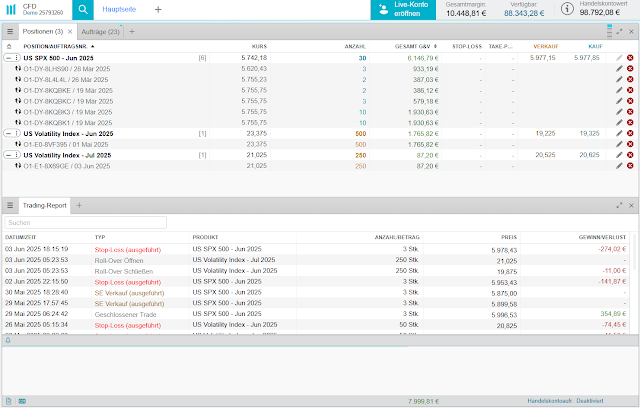The height and width of the screenshot is (408, 640).
Task: Click Kauf price 20,625
Action: [589, 155]
